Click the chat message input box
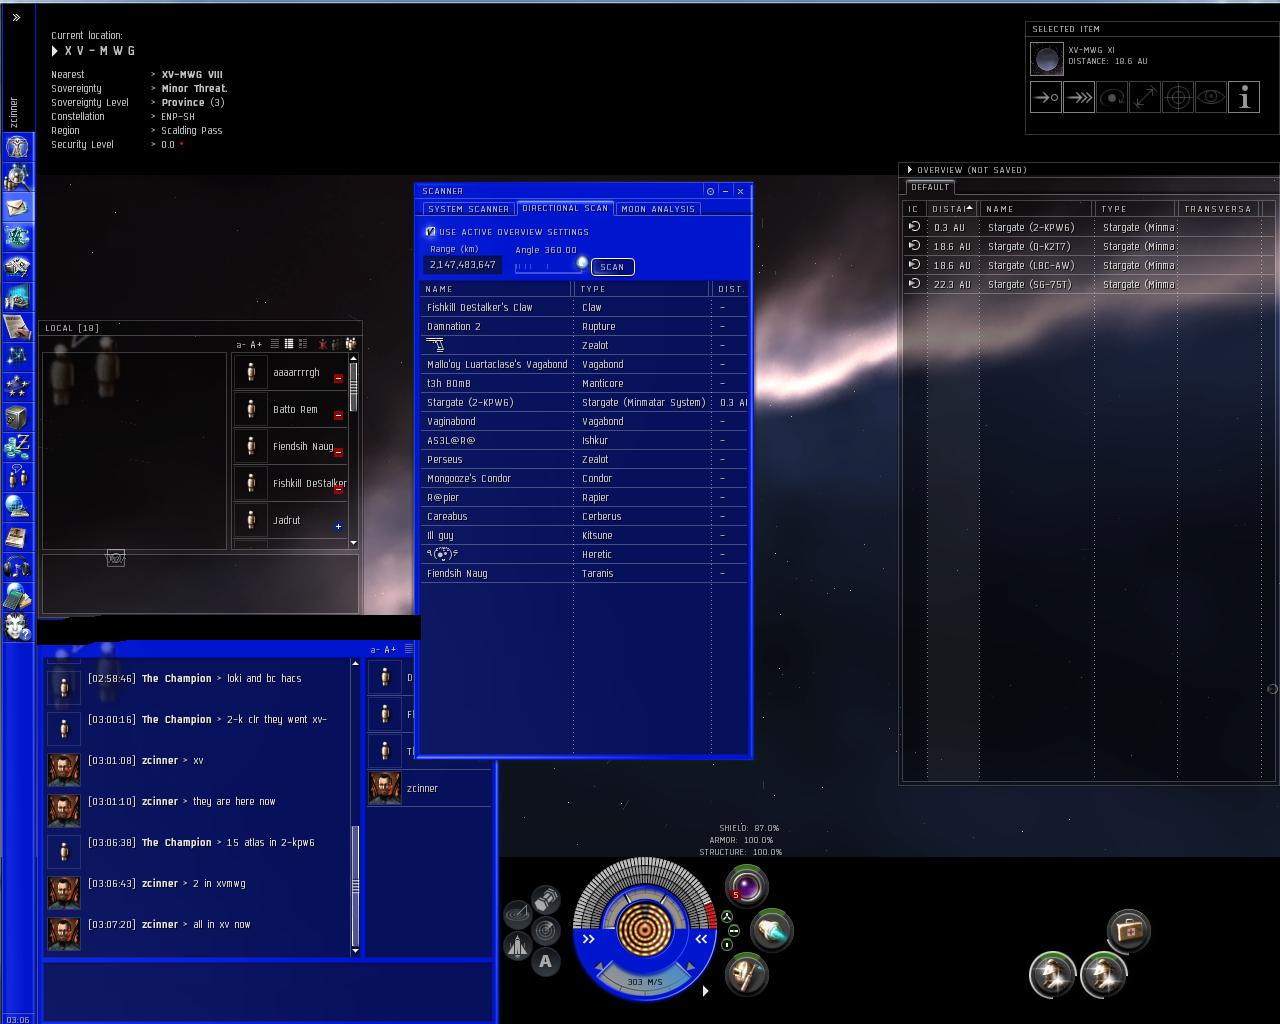This screenshot has width=1280, height=1024. [268, 990]
